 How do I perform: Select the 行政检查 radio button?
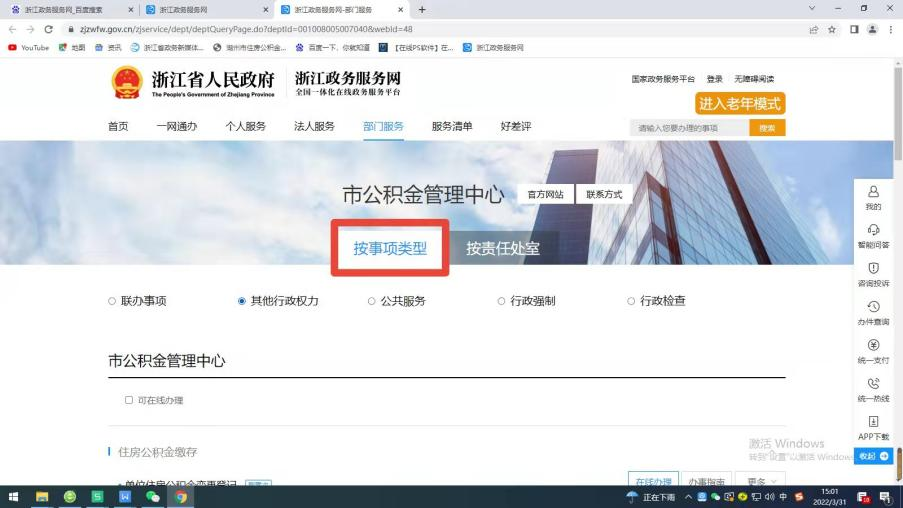coord(631,301)
